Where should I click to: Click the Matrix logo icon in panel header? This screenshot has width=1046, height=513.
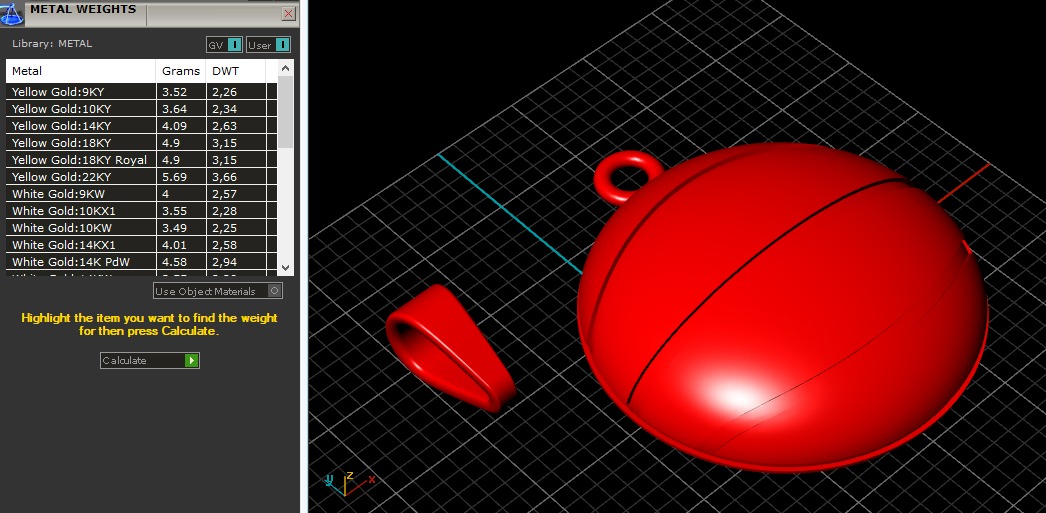(11, 13)
